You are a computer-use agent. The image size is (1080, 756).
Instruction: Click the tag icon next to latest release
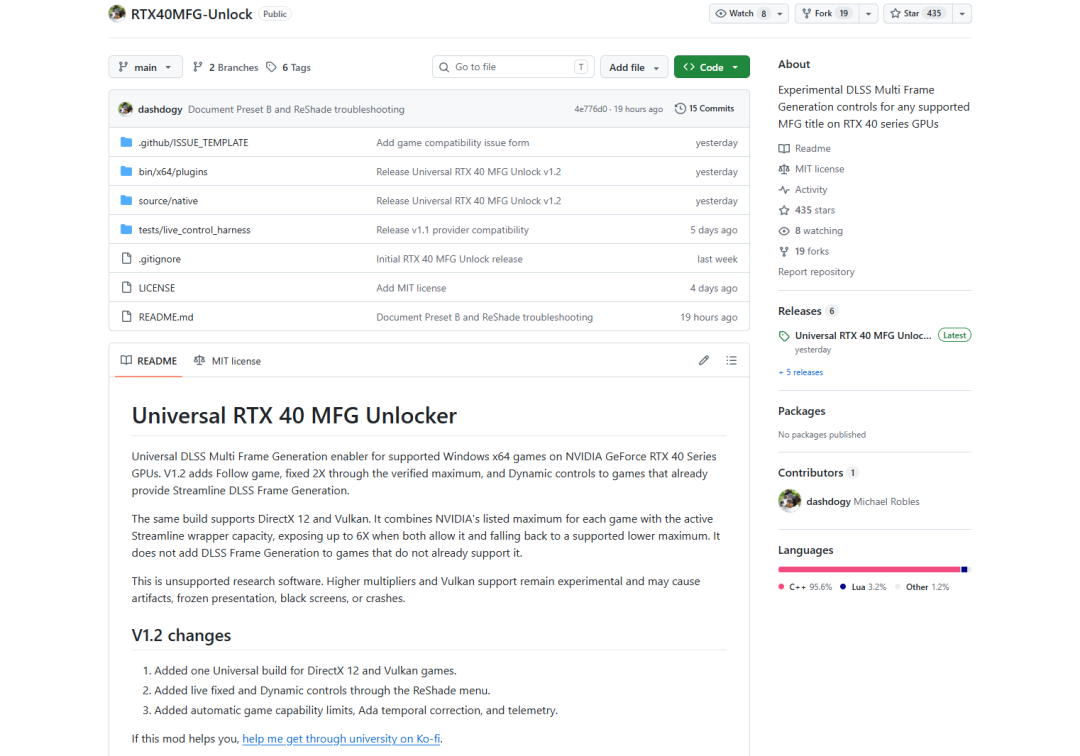pos(784,336)
